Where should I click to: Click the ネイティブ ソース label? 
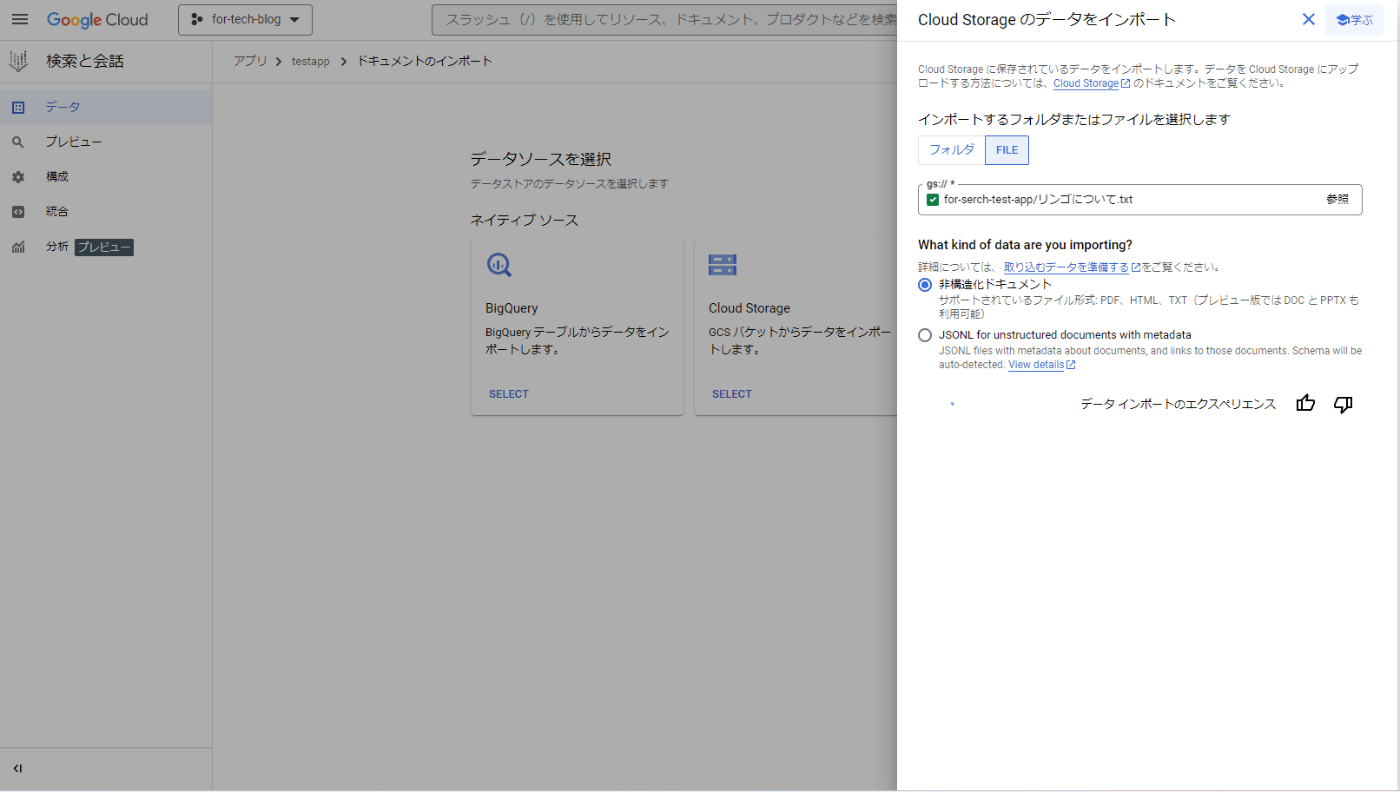click(x=525, y=220)
